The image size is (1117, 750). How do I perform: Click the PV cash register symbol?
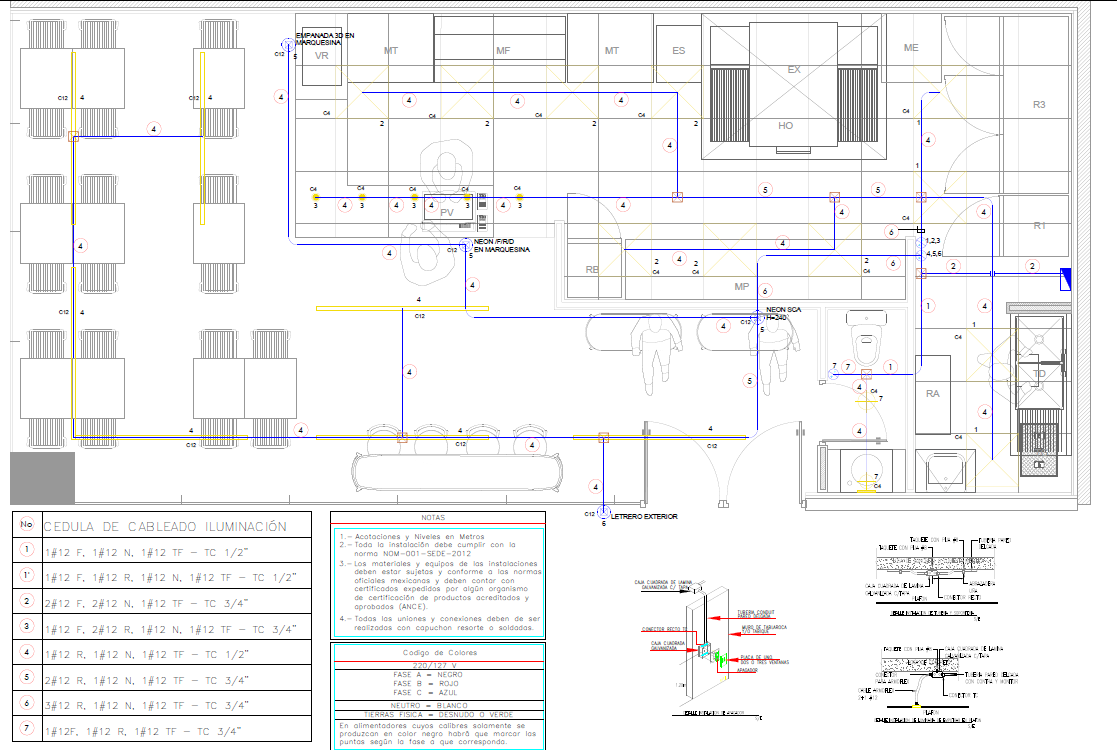(446, 211)
